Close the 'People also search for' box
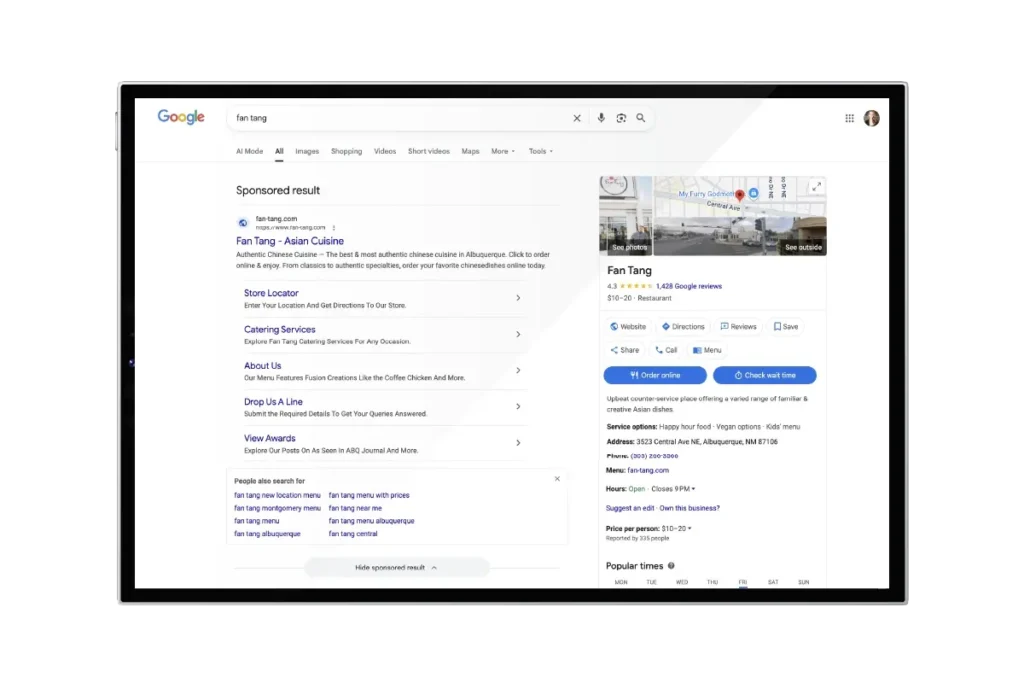Image resolution: width=1024 pixels, height=683 pixels. [x=557, y=479]
